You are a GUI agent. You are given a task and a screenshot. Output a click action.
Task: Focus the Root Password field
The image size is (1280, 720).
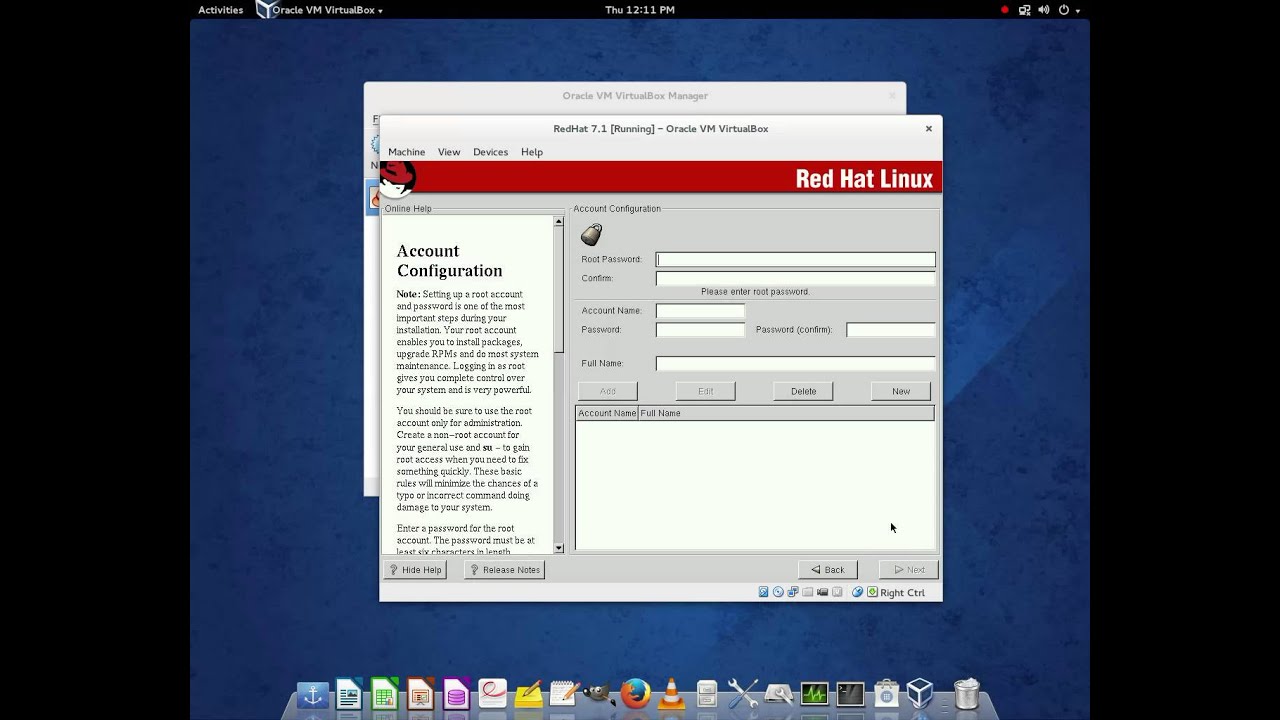pos(796,260)
